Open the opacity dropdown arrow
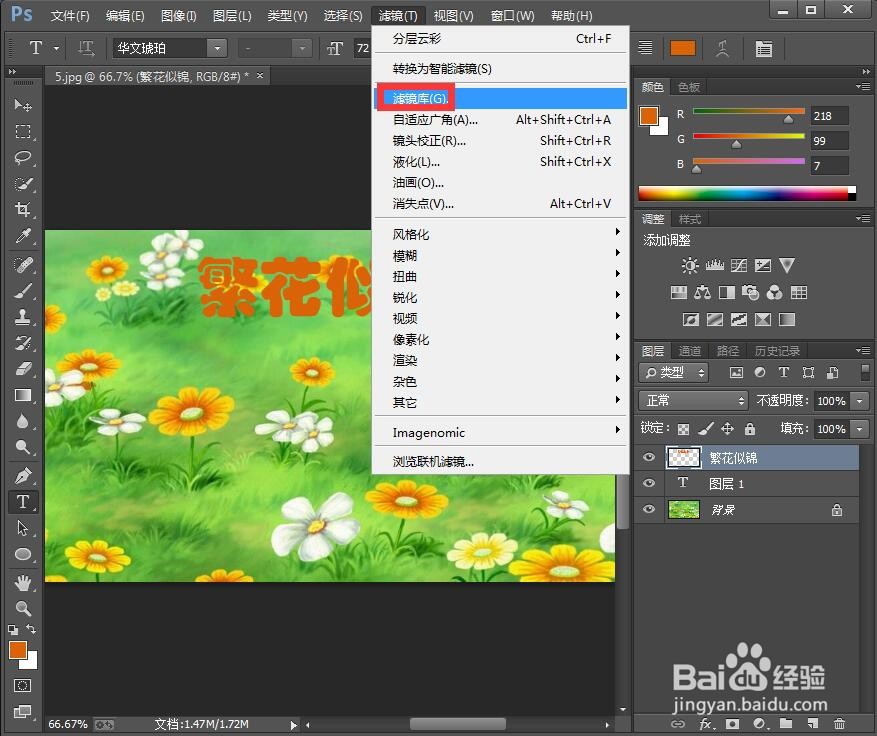The height and width of the screenshot is (736, 877). [x=859, y=400]
